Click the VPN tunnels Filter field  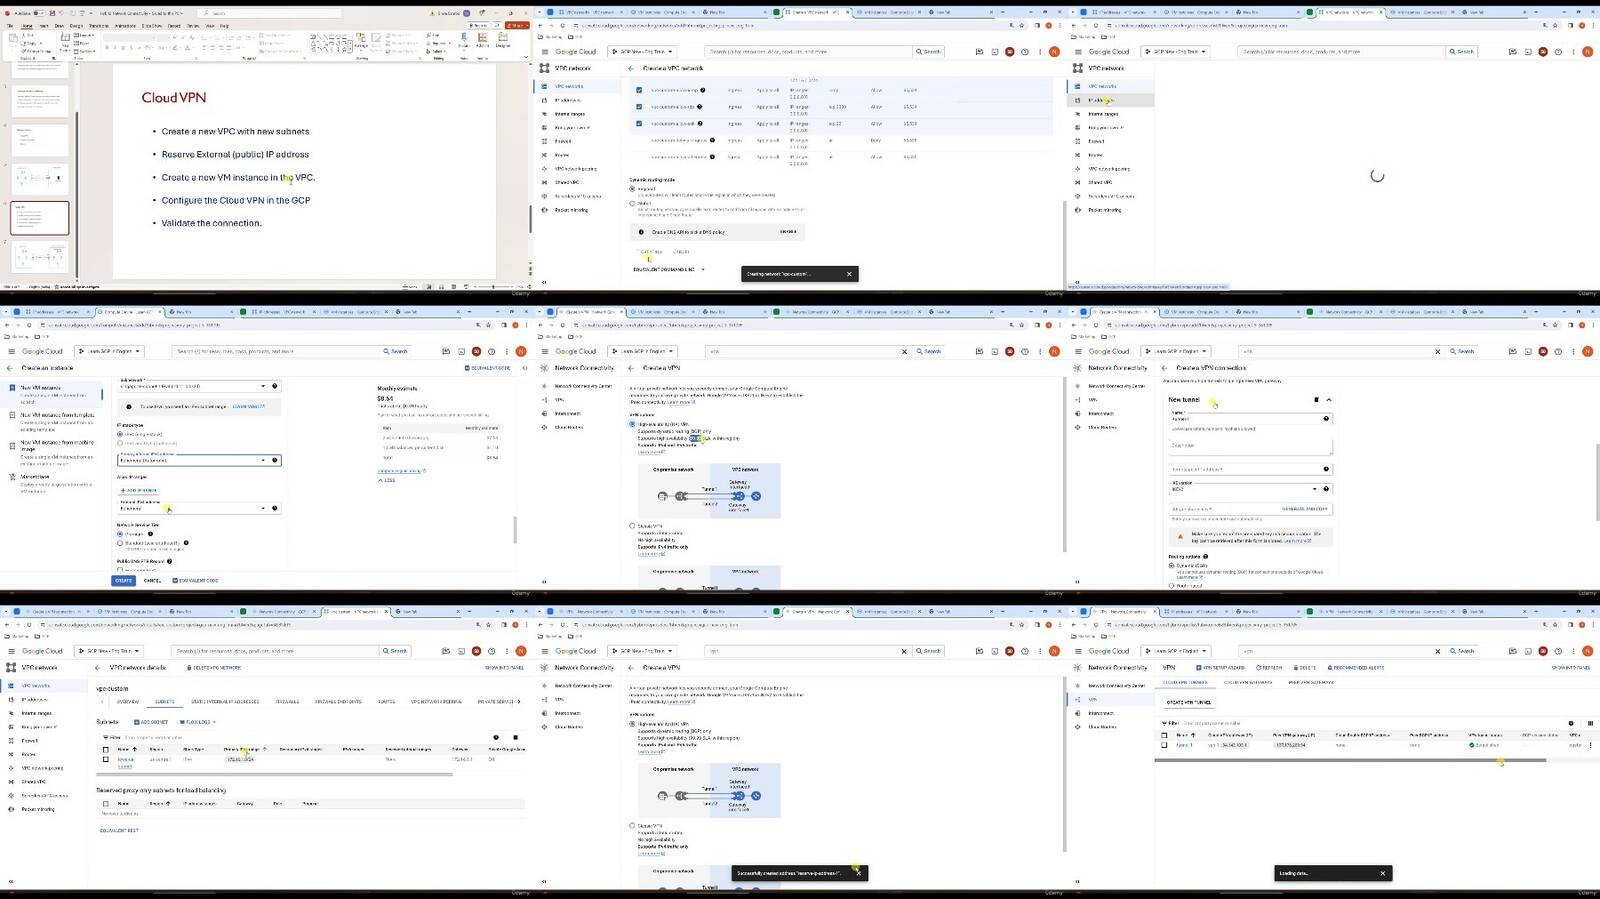pyautogui.click(x=1360, y=723)
